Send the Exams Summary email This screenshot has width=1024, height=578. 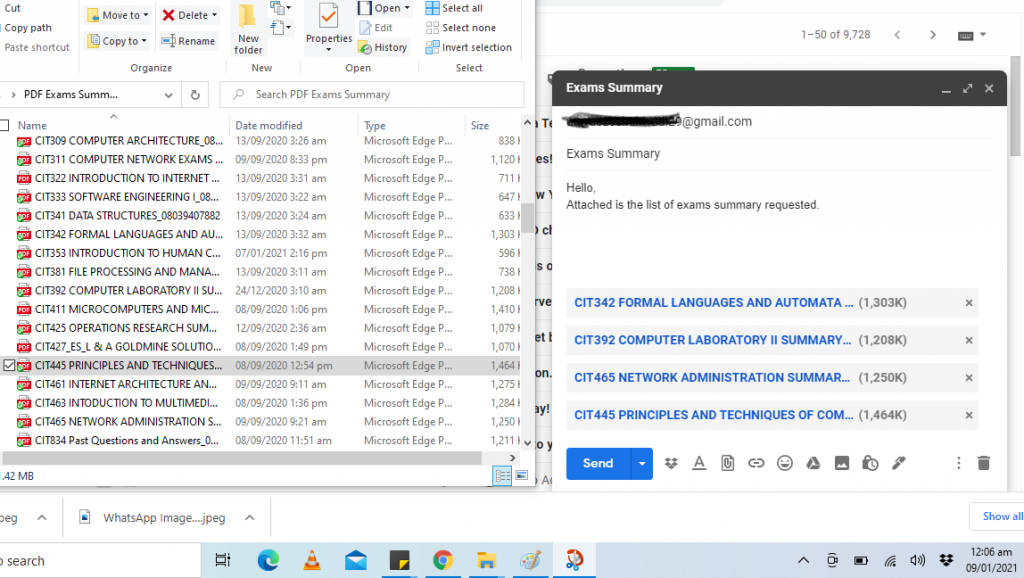(598, 463)
